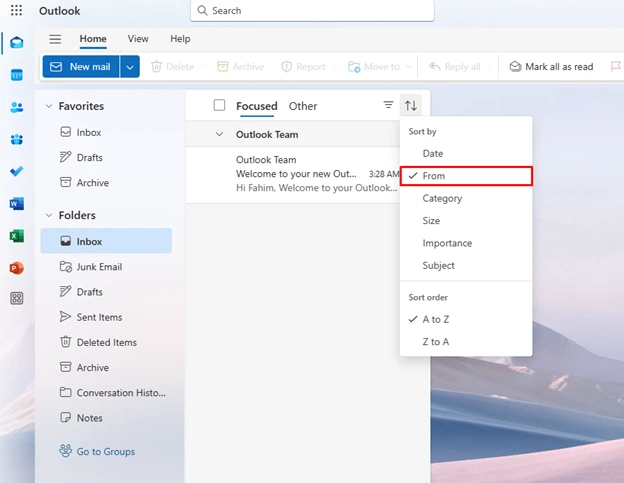
Task: Click in the Search box
Action: pyautogui.click(x=312, y=10)
